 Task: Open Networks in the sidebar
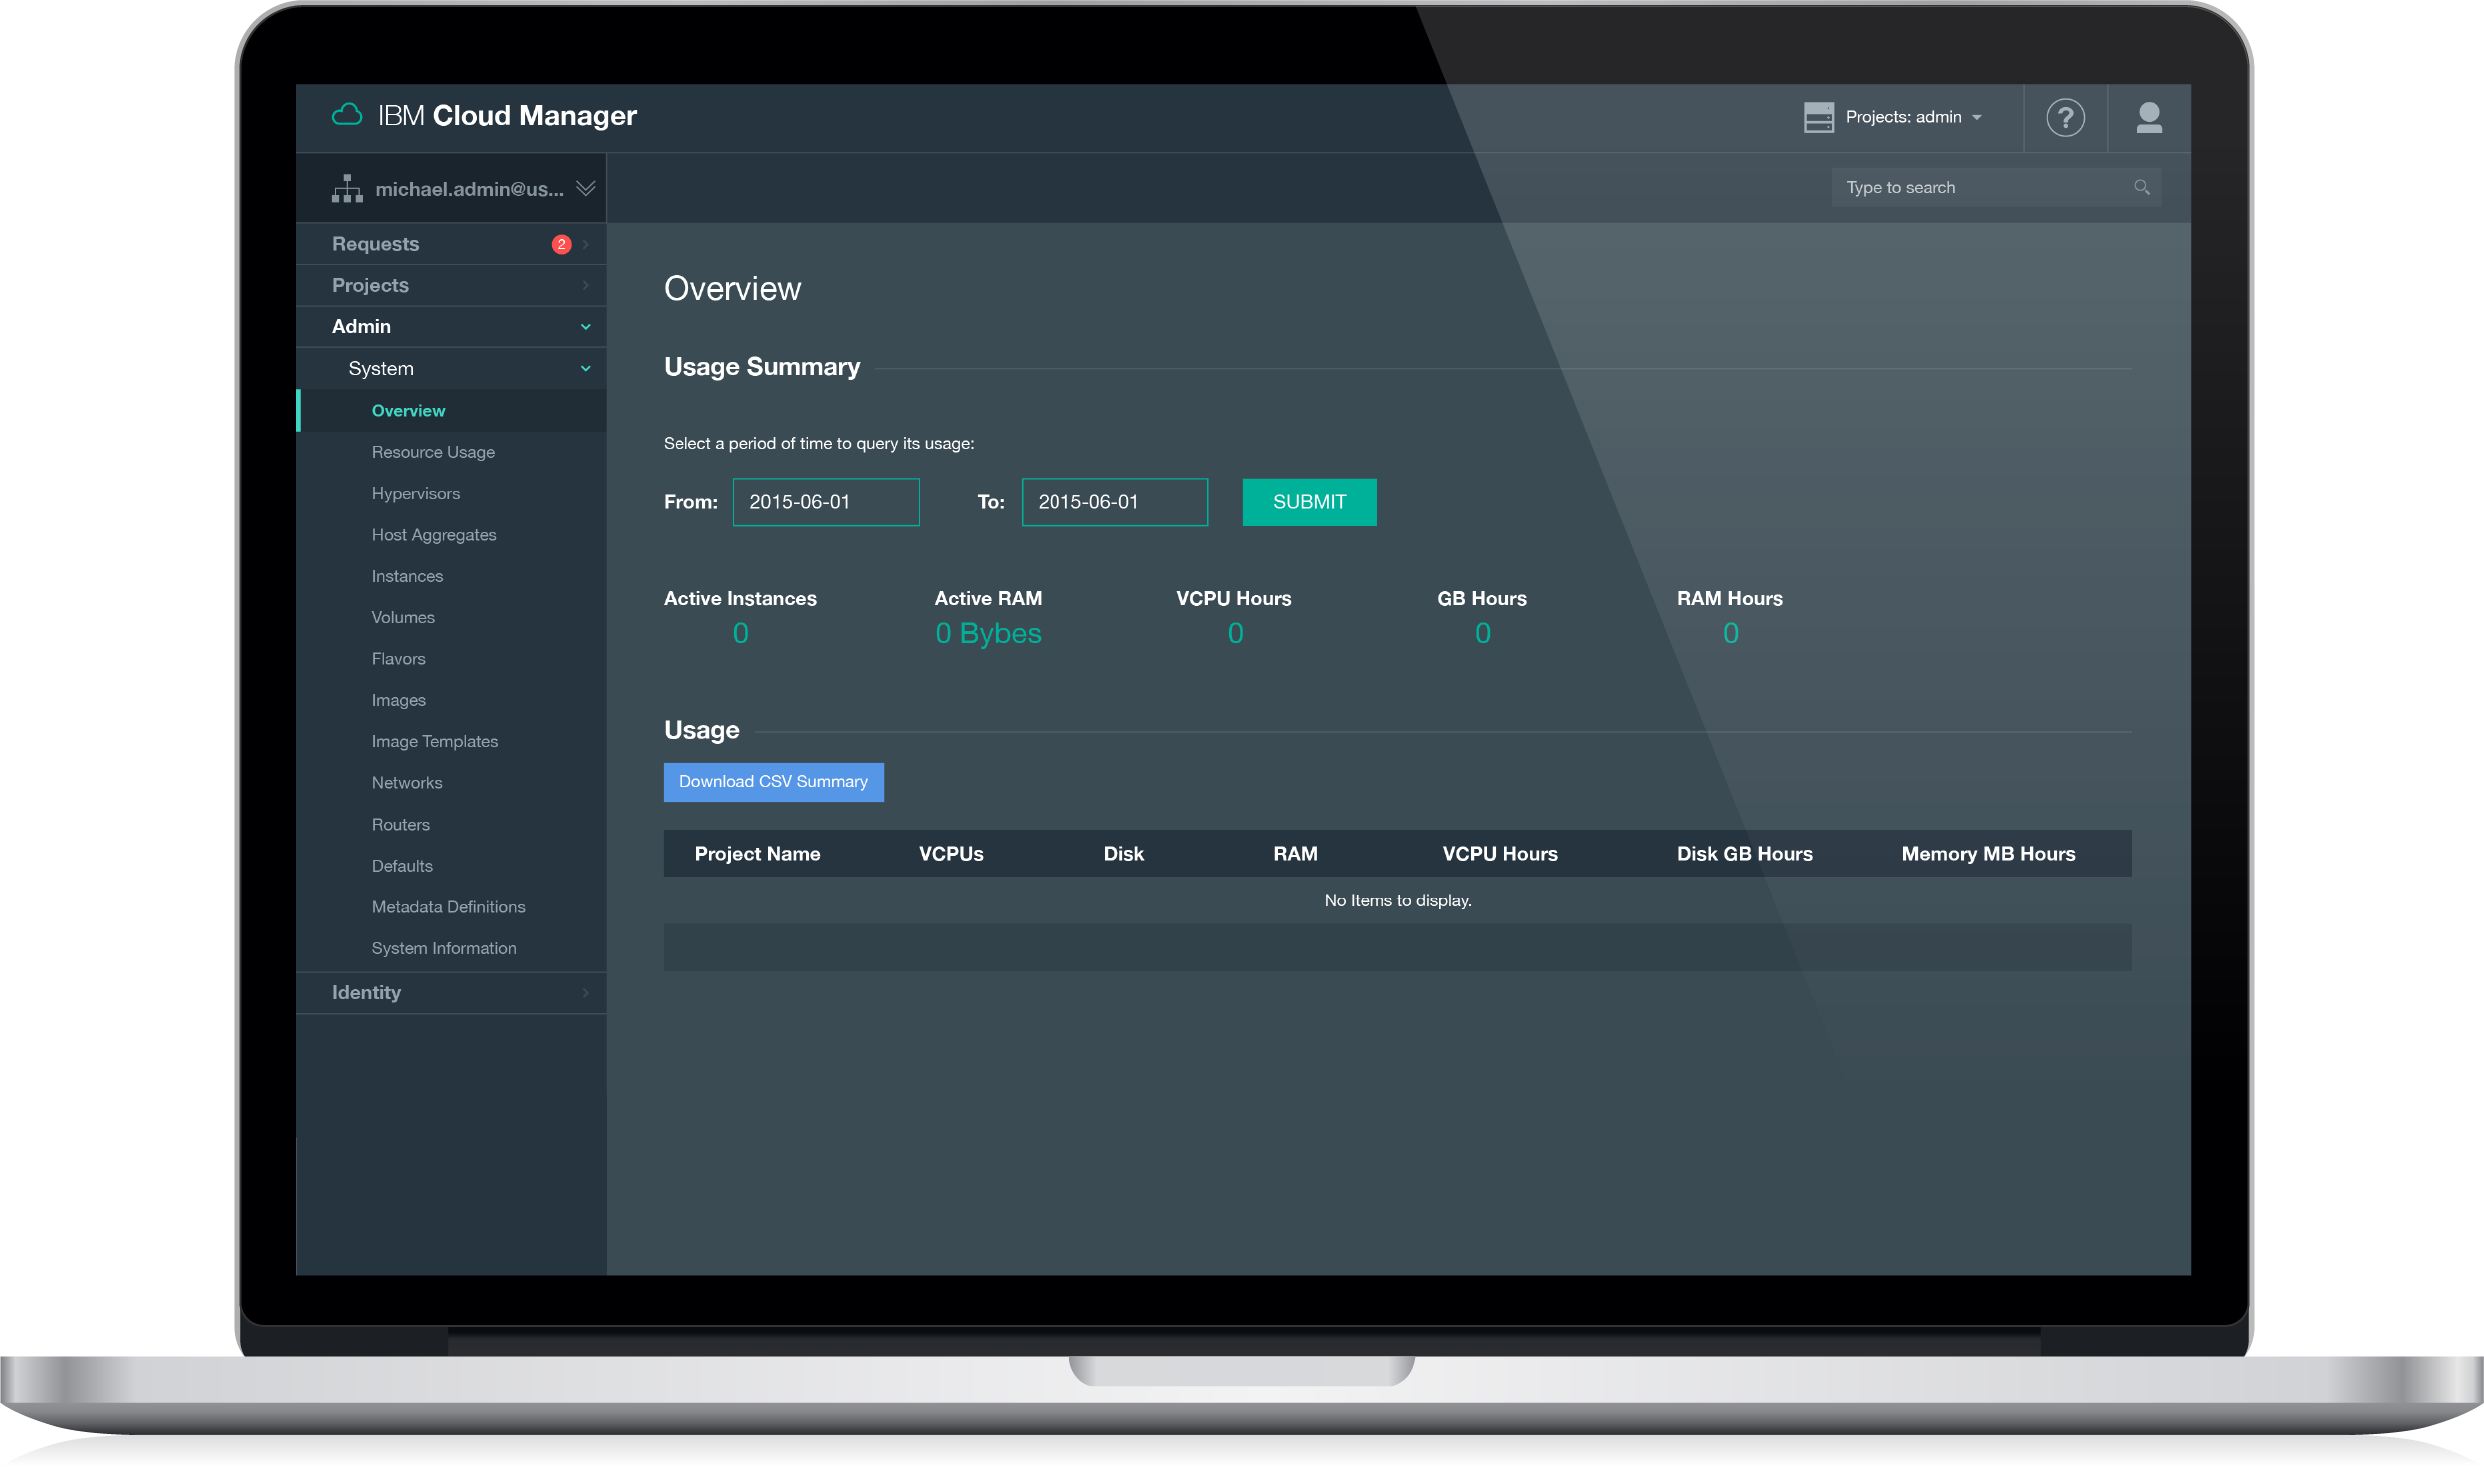click(406, 782)
